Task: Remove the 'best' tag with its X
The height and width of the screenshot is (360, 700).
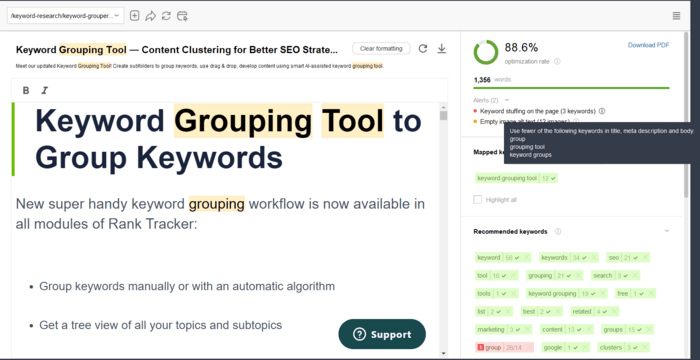Action: pos(558,311)
